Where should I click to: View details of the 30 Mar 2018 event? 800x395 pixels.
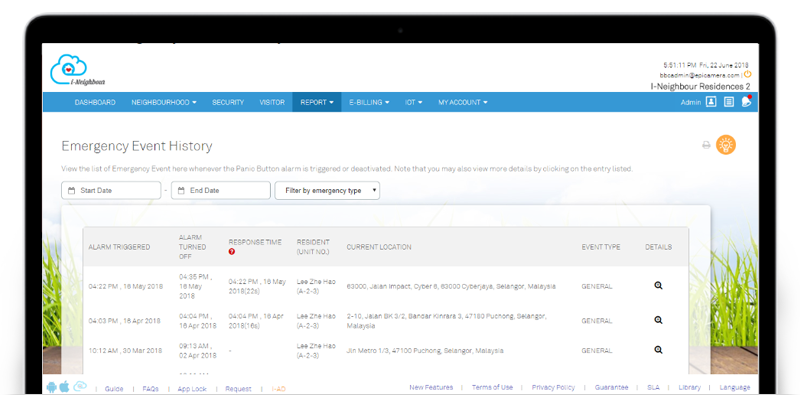658,350
